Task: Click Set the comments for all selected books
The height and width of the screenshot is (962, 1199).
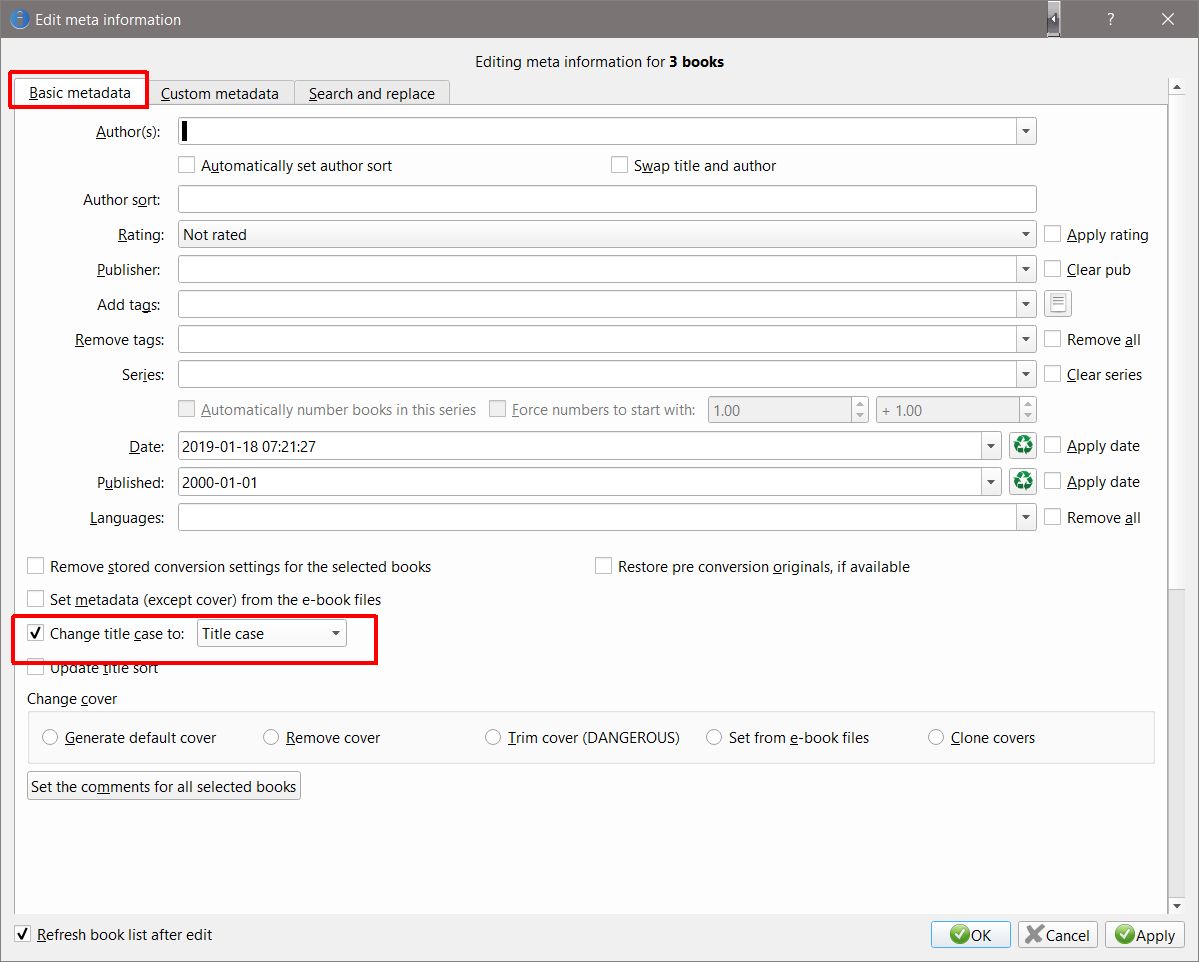Action: point(164,786)
